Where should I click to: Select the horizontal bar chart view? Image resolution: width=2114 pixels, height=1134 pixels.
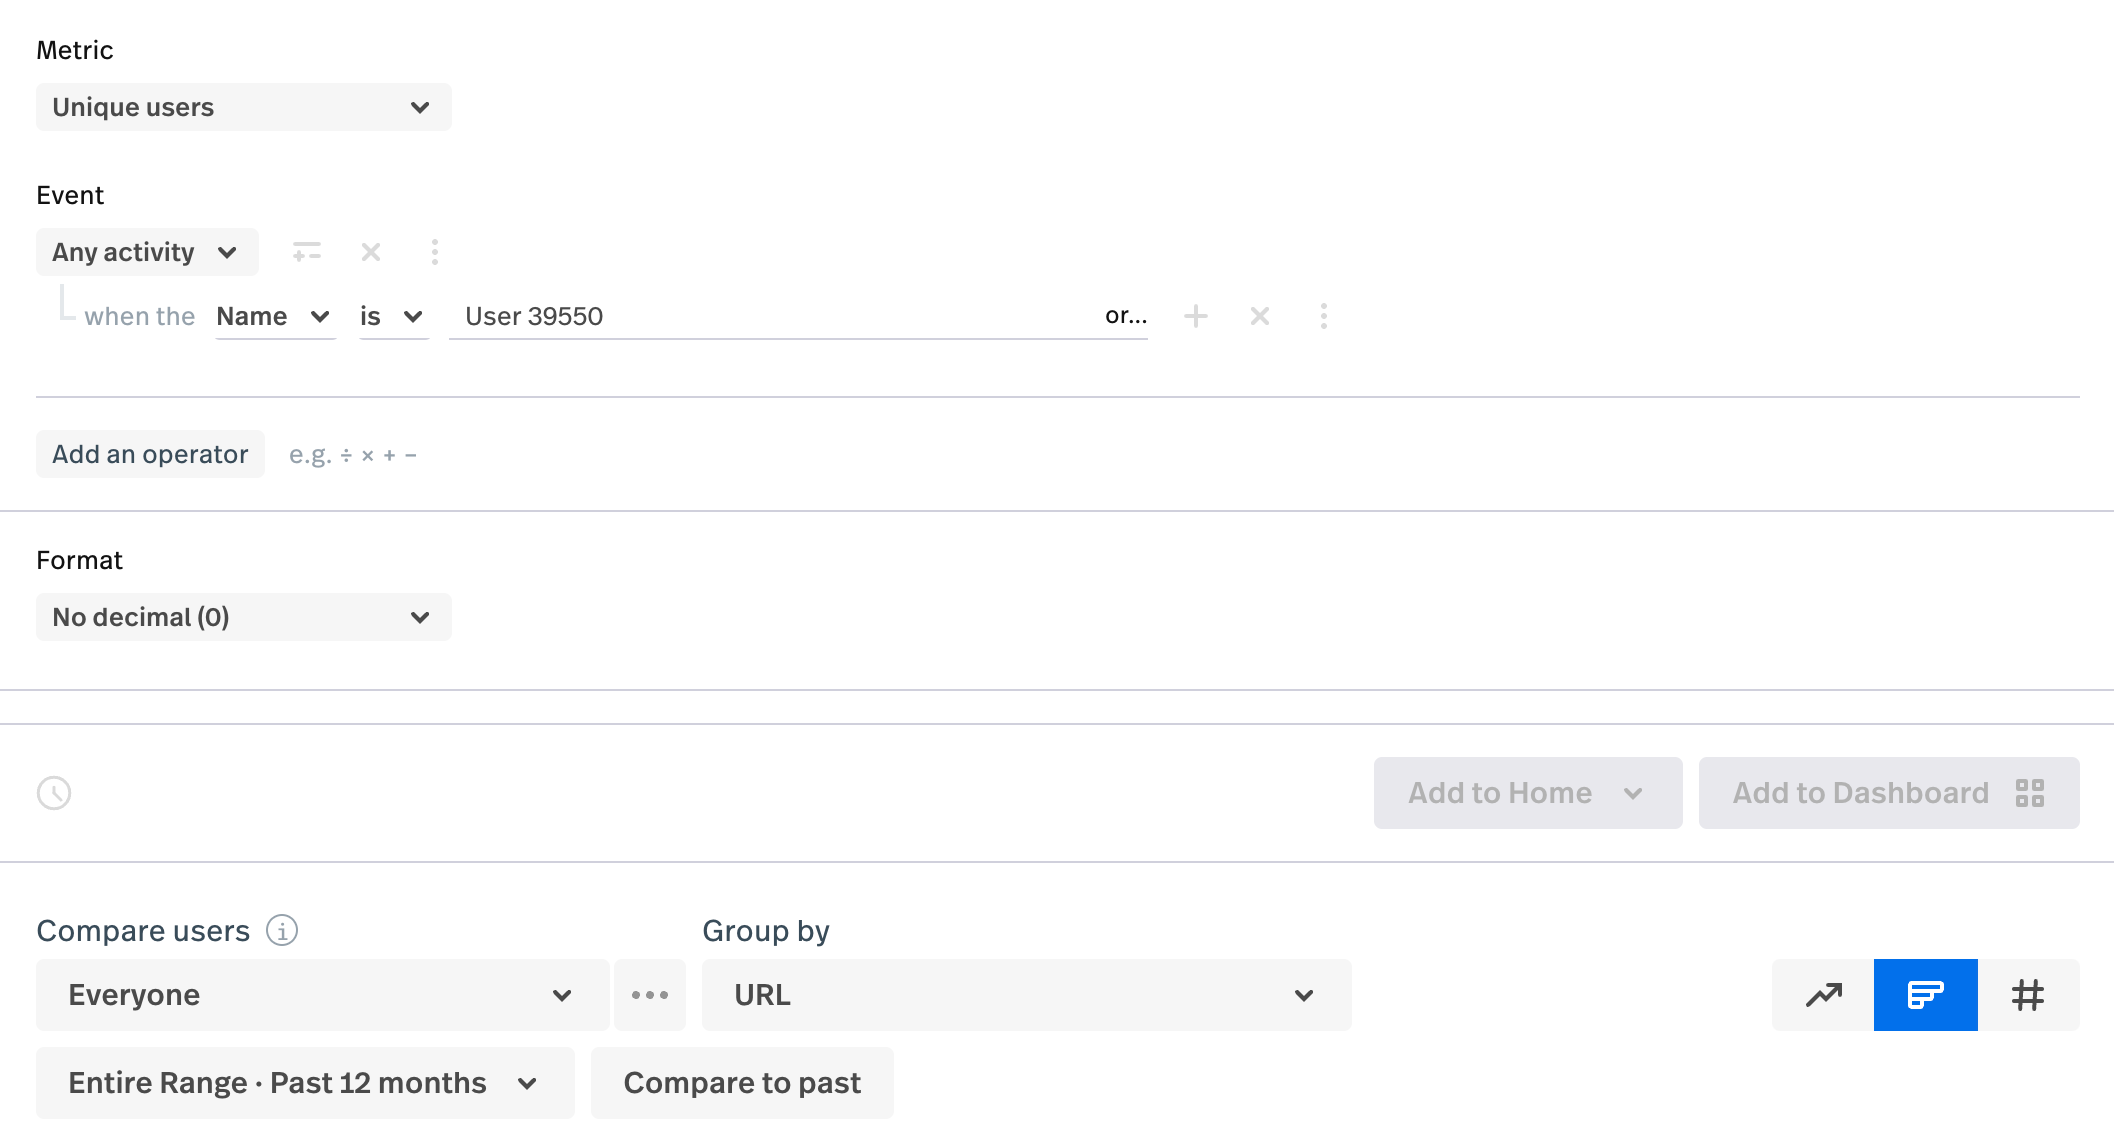coord(1925,995)
